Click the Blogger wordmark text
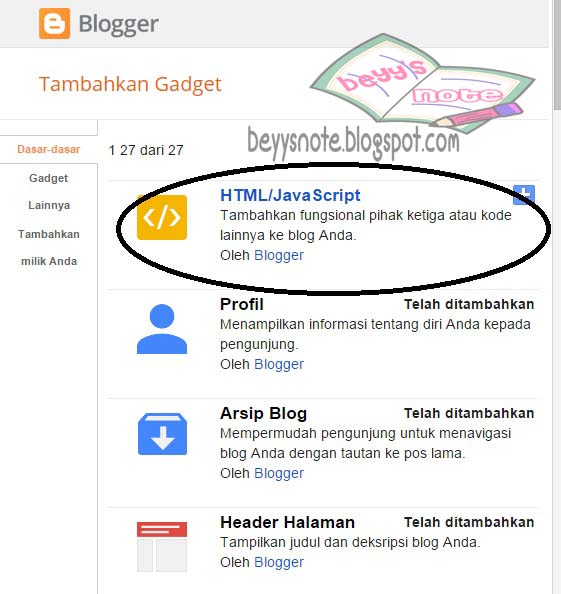Viewport: 561px width, 594px height. (118, 24)
